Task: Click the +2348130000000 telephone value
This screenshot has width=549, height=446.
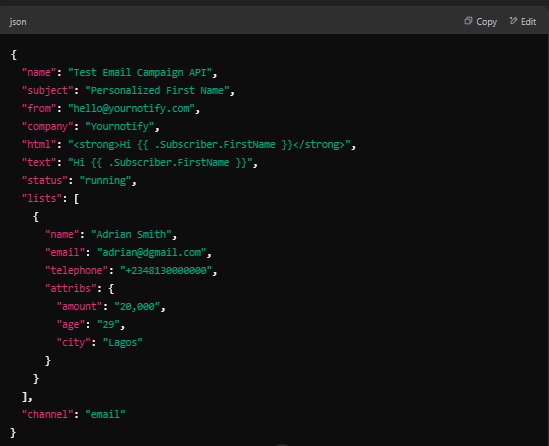Action: tap(166, 270)
